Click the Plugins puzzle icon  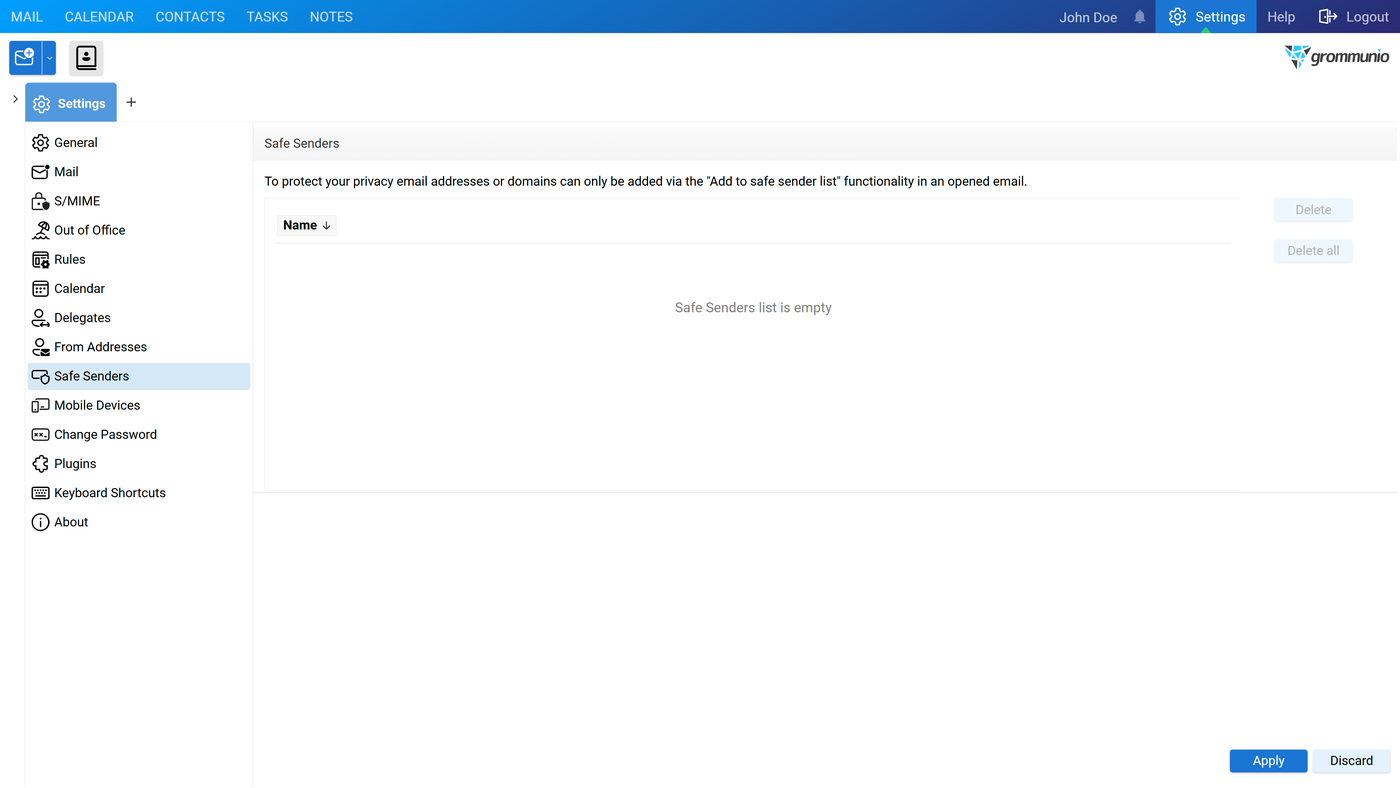40,464
